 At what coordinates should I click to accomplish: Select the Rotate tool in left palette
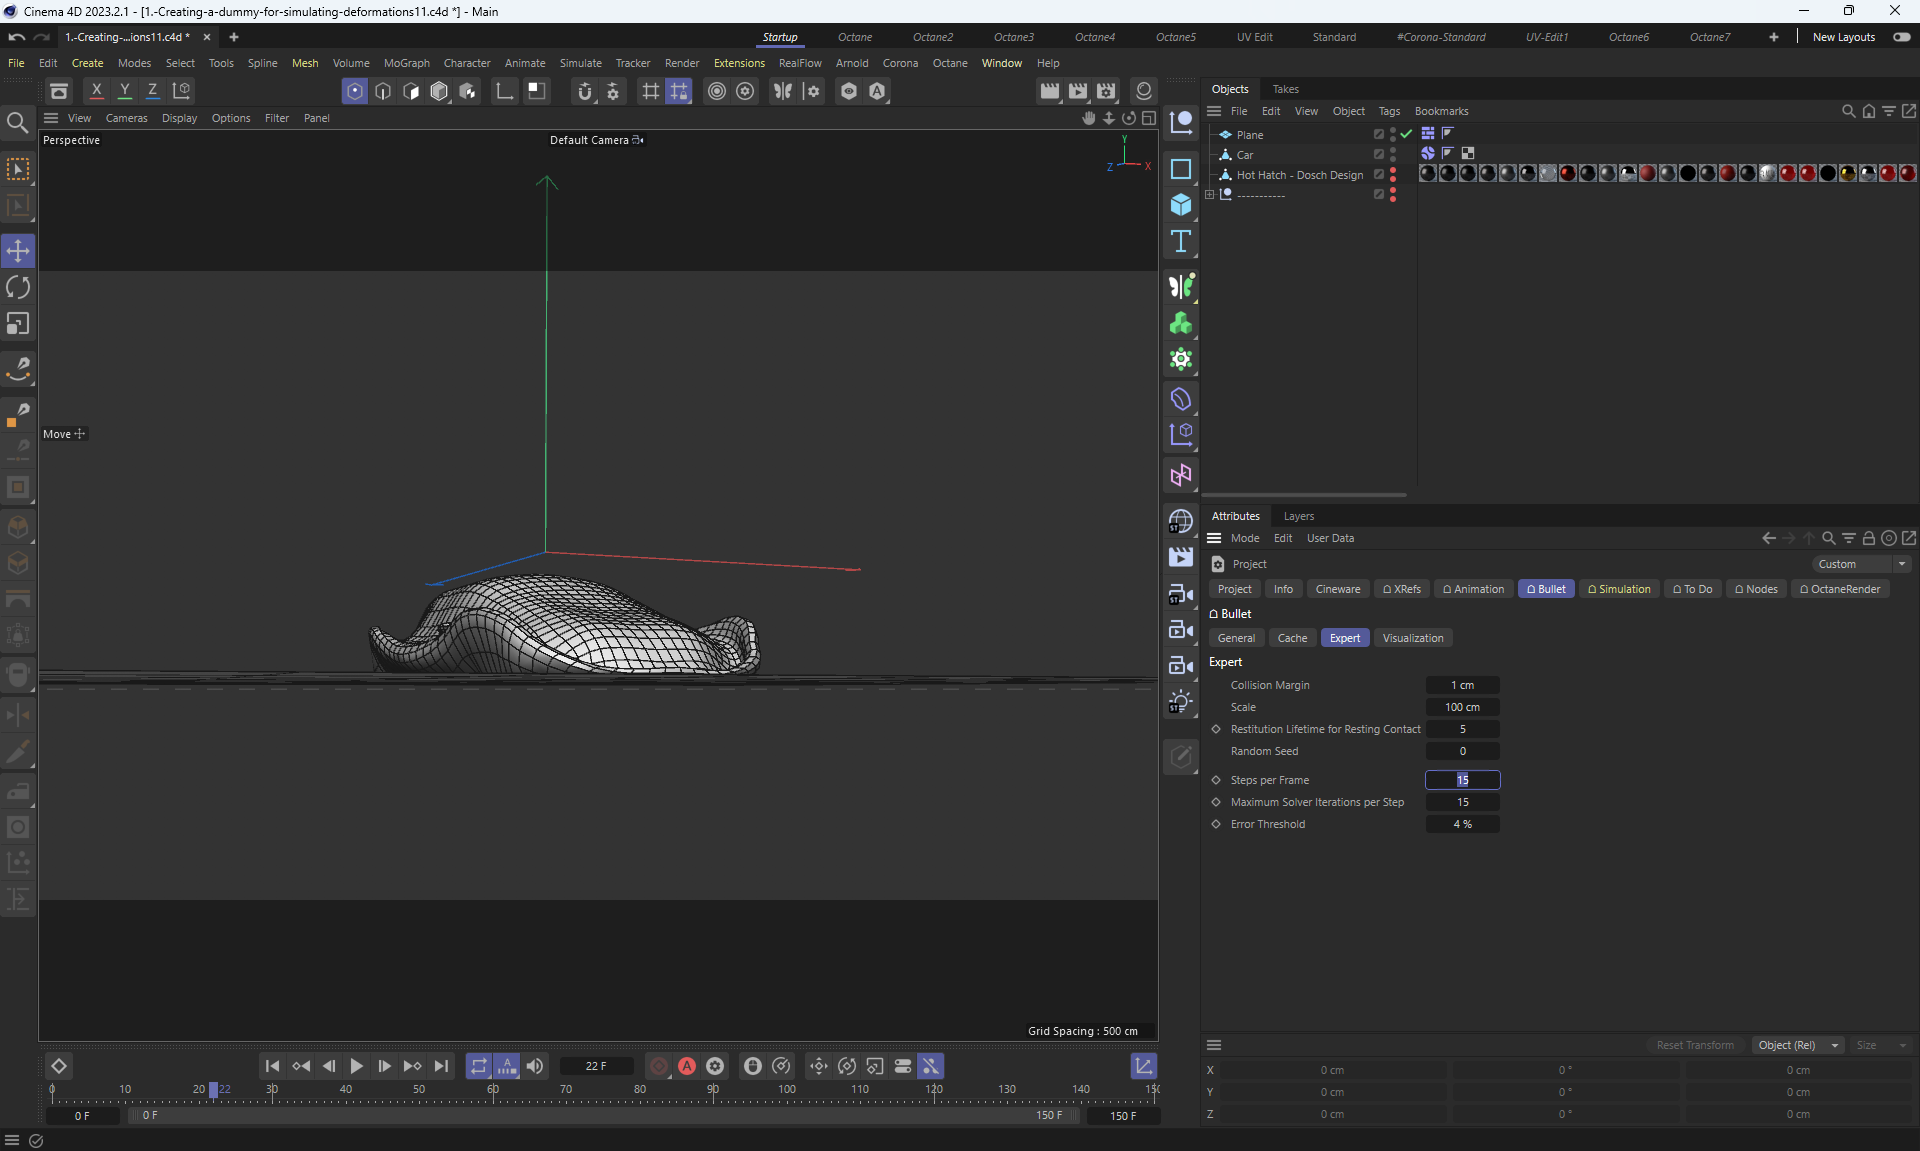[x=18, y=288]
